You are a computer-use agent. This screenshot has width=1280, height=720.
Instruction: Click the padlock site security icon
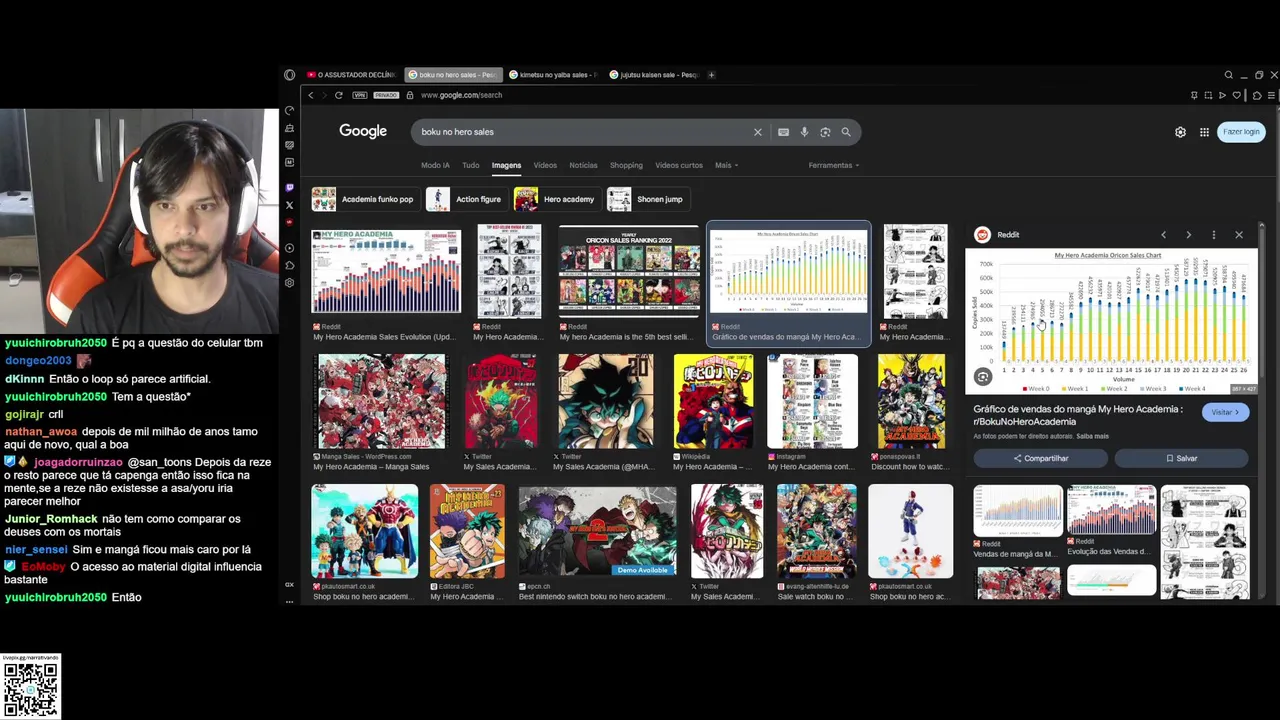click(x=409, y=95)
